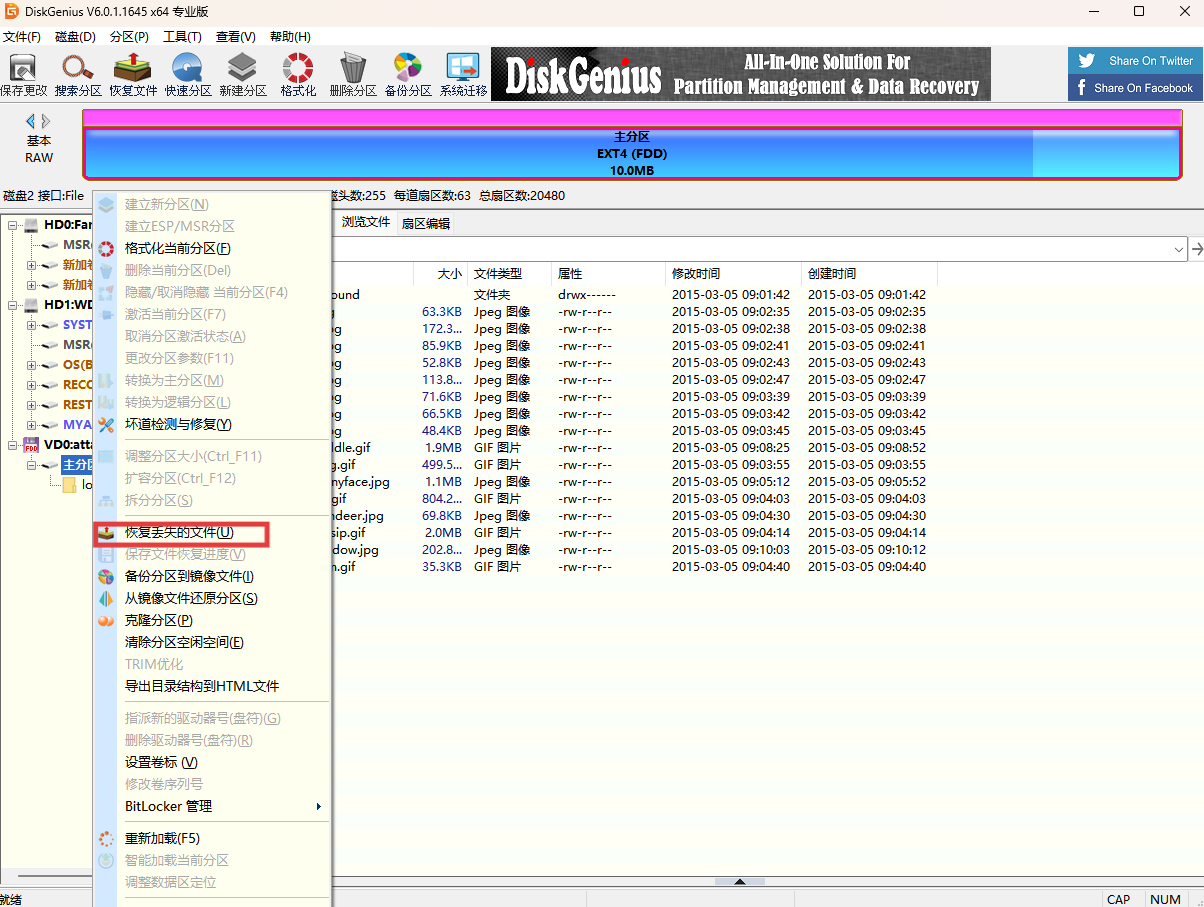This screenshot has height=907, width=1204.
Task: Click the Share On Twitter button
Action: 1136,60
